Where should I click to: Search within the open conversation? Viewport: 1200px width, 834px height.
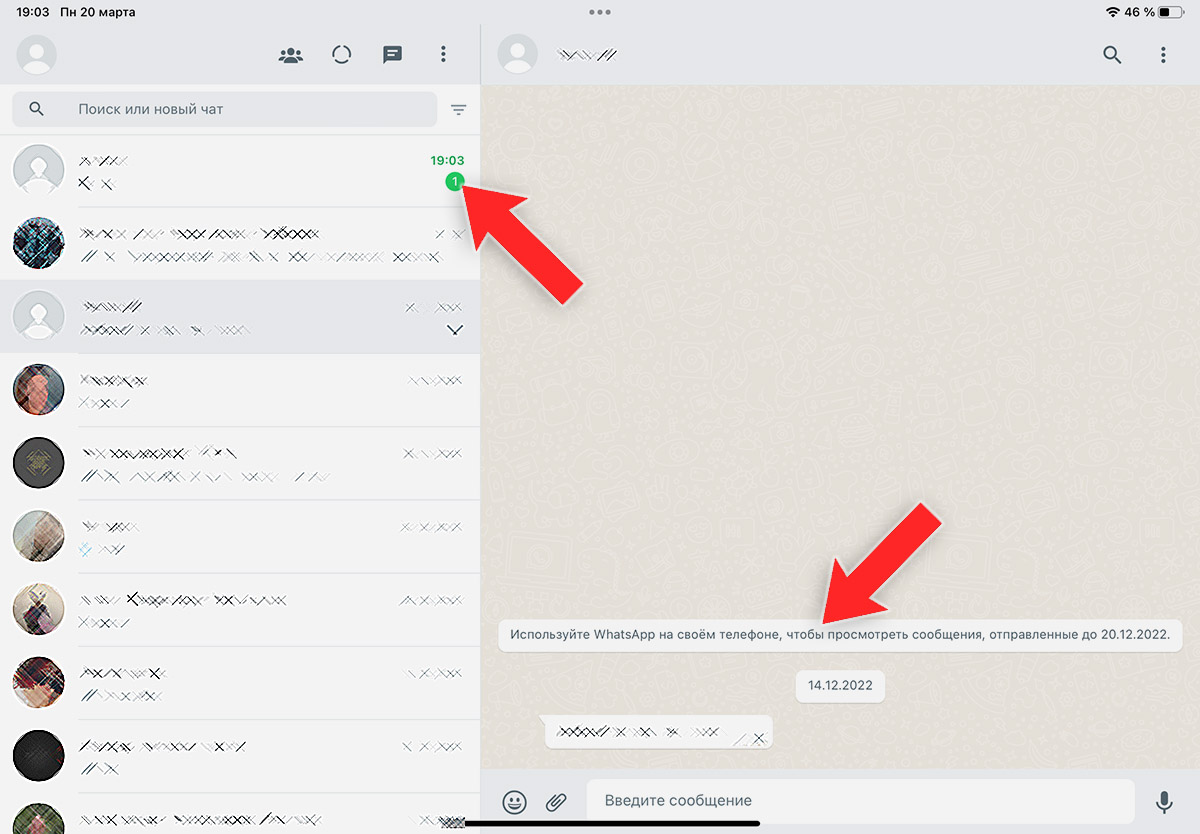point(1112,55)
